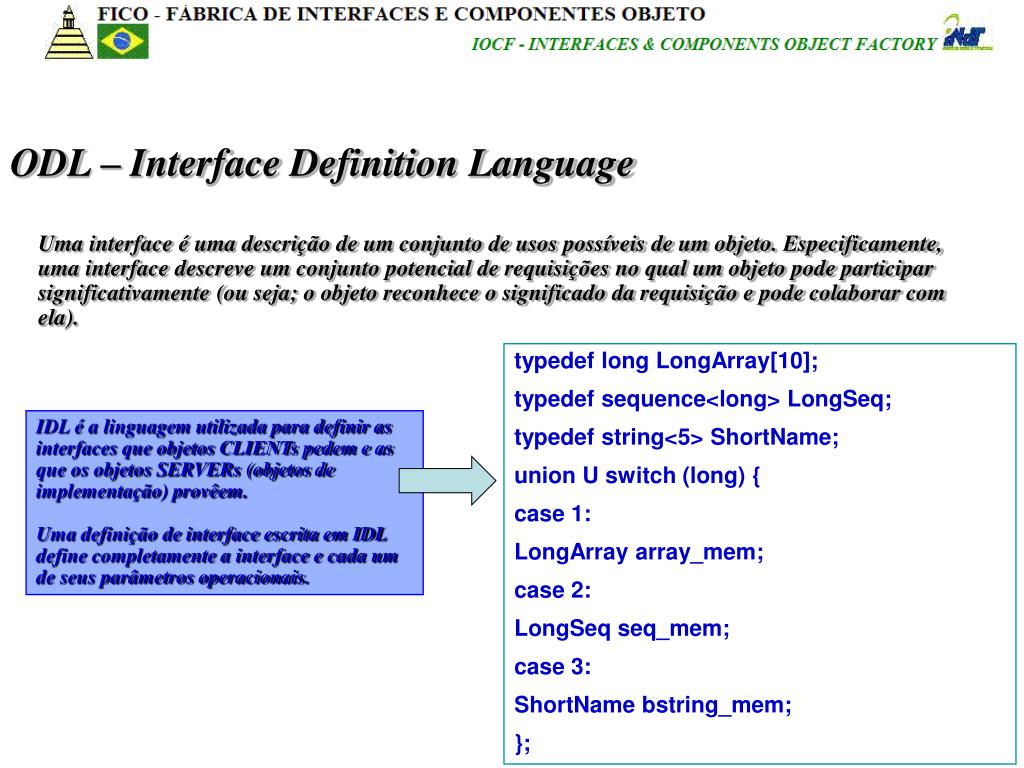The height and width of the screenshot is (768, 1024).
Task: Click code line 'LongArray array_mem;'
Action: click(x=639, y=552)
